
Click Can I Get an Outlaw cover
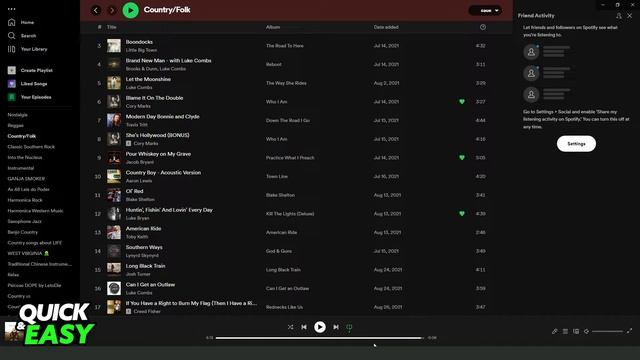(114, 288)
